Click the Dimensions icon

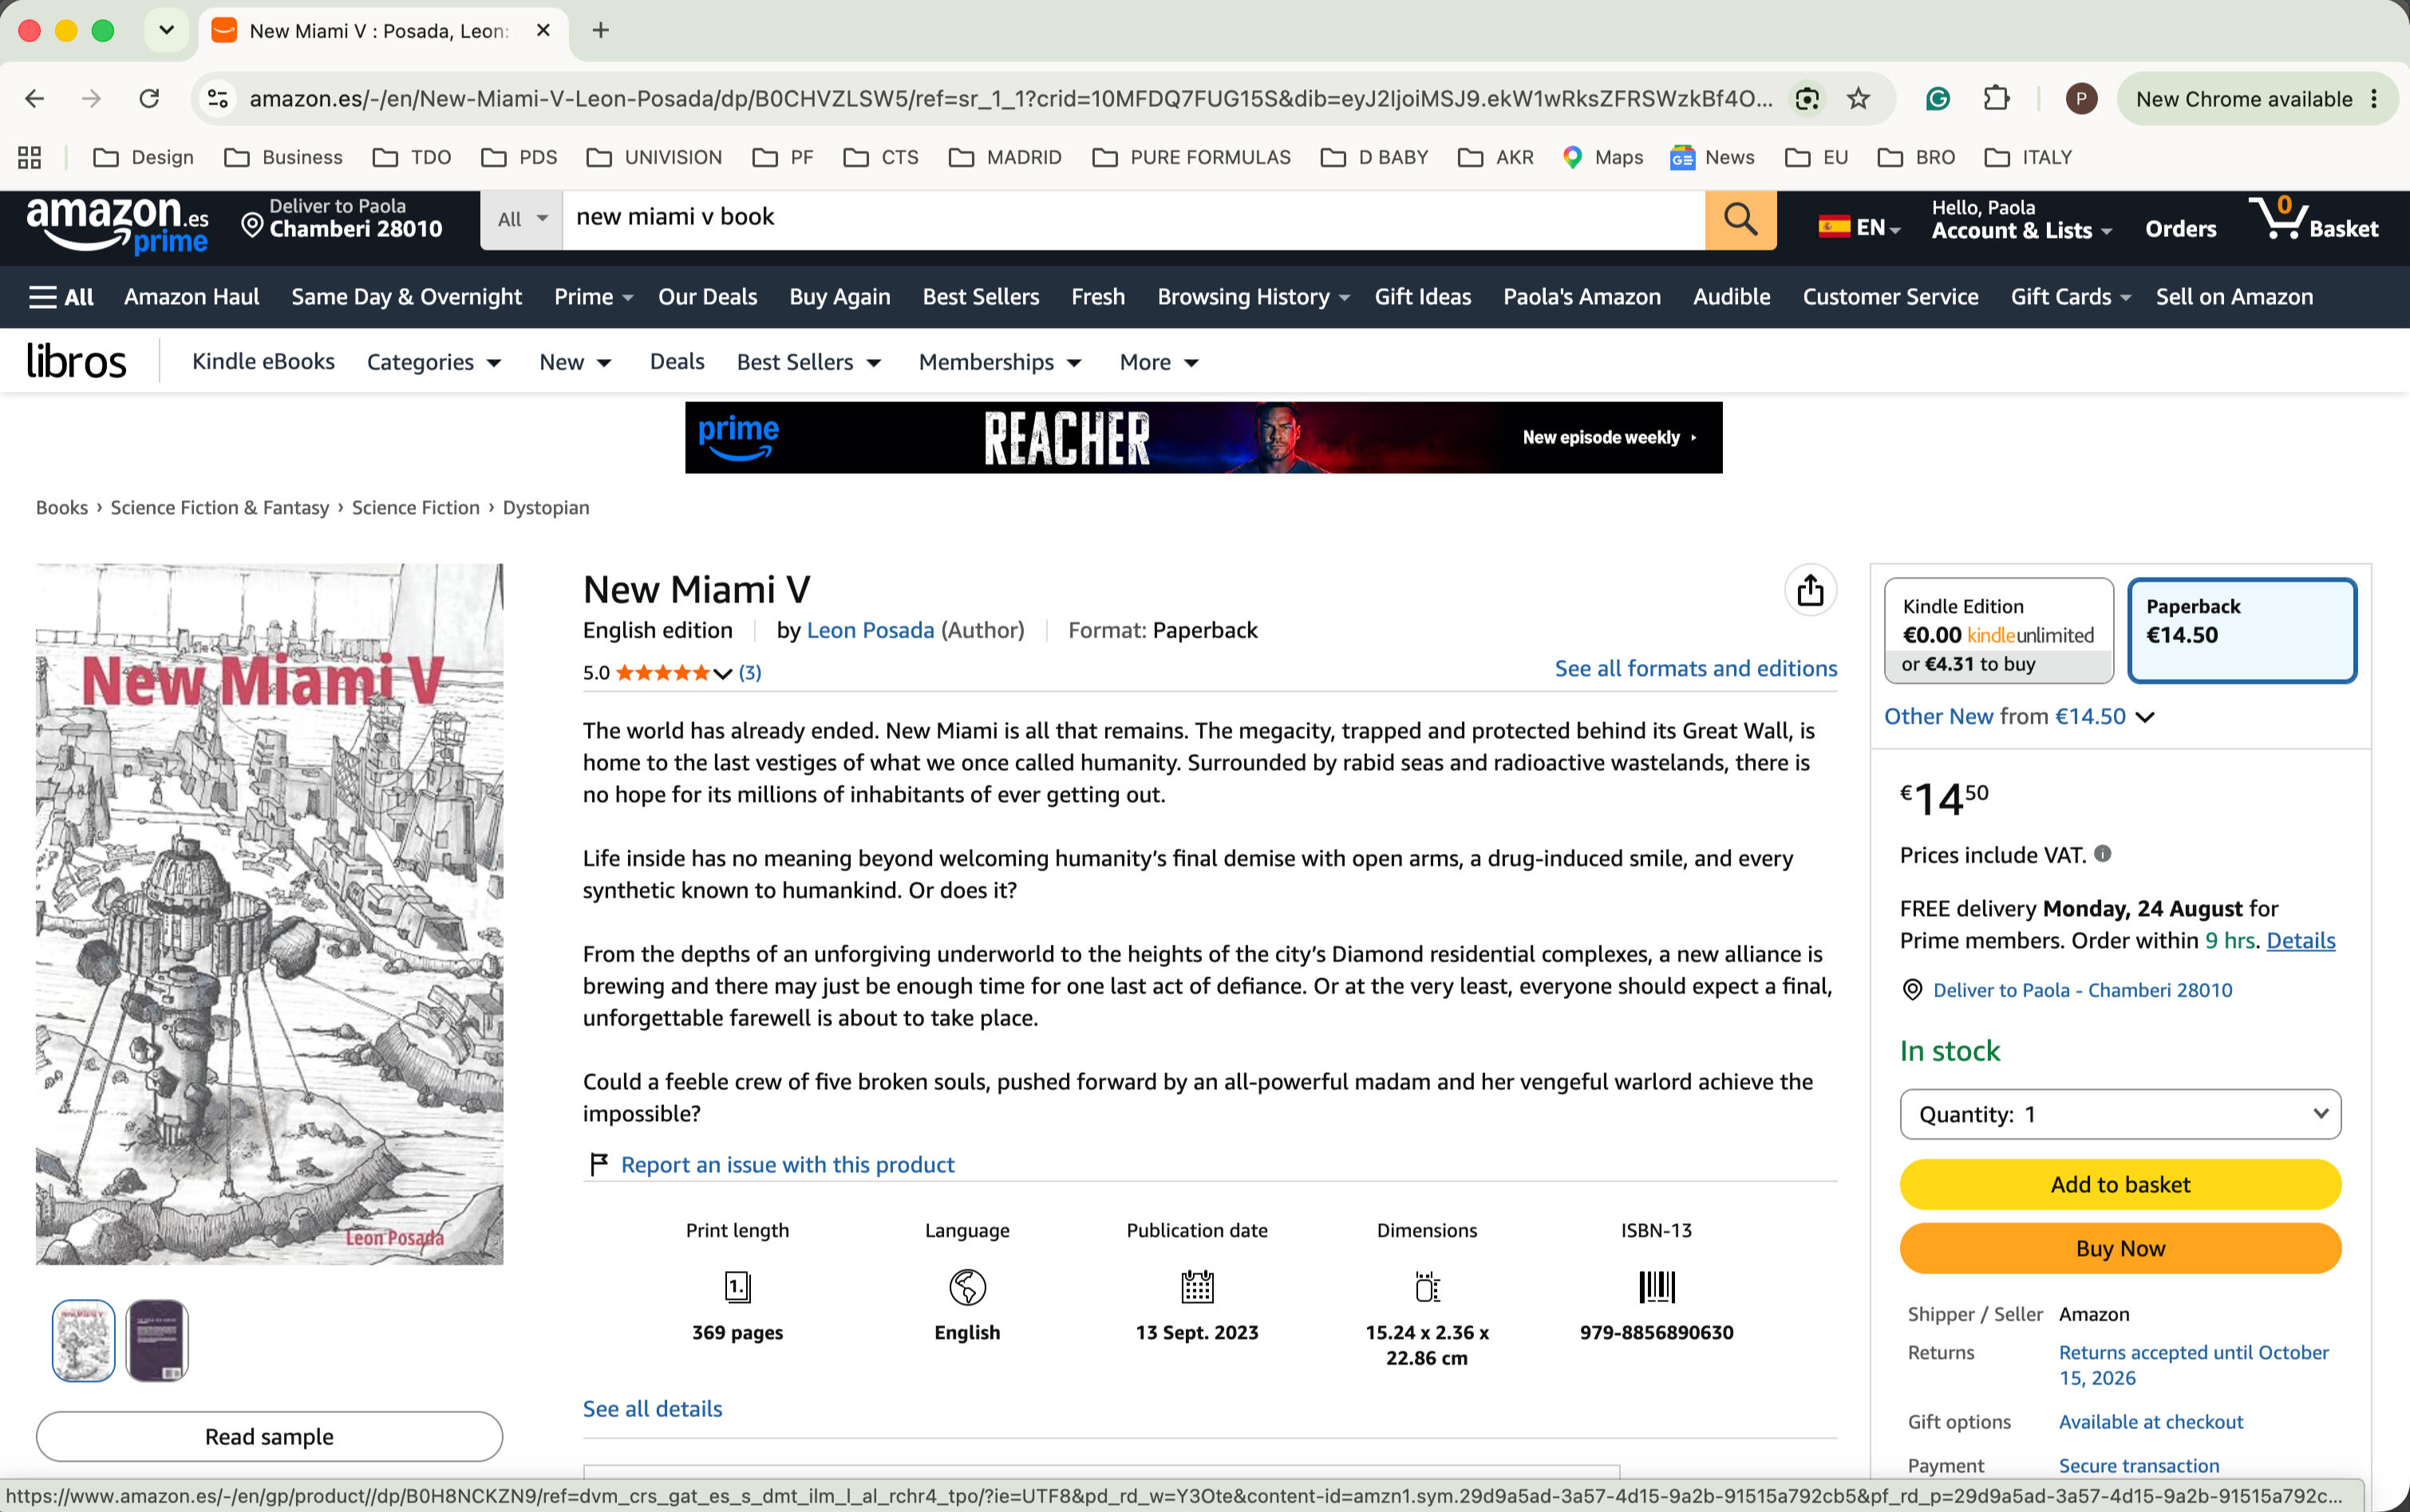(1427, 1286)
